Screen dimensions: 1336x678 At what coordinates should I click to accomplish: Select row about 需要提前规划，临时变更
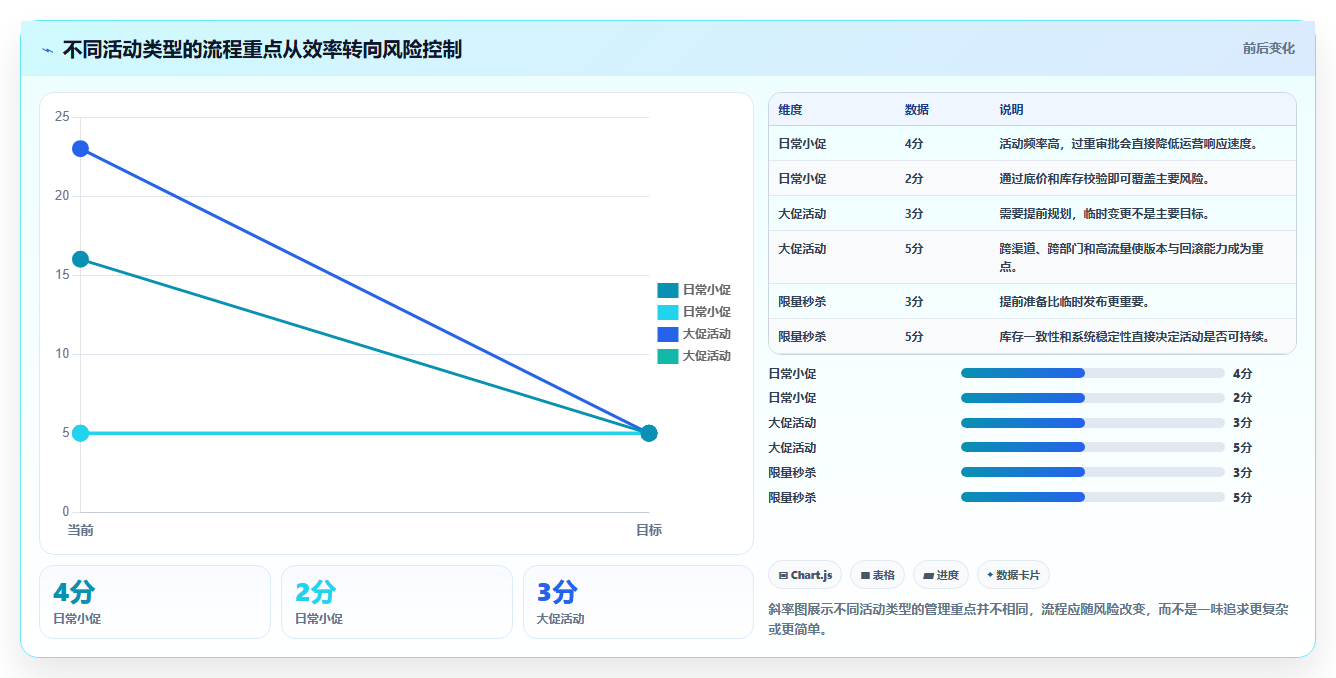coord(1032,213)
